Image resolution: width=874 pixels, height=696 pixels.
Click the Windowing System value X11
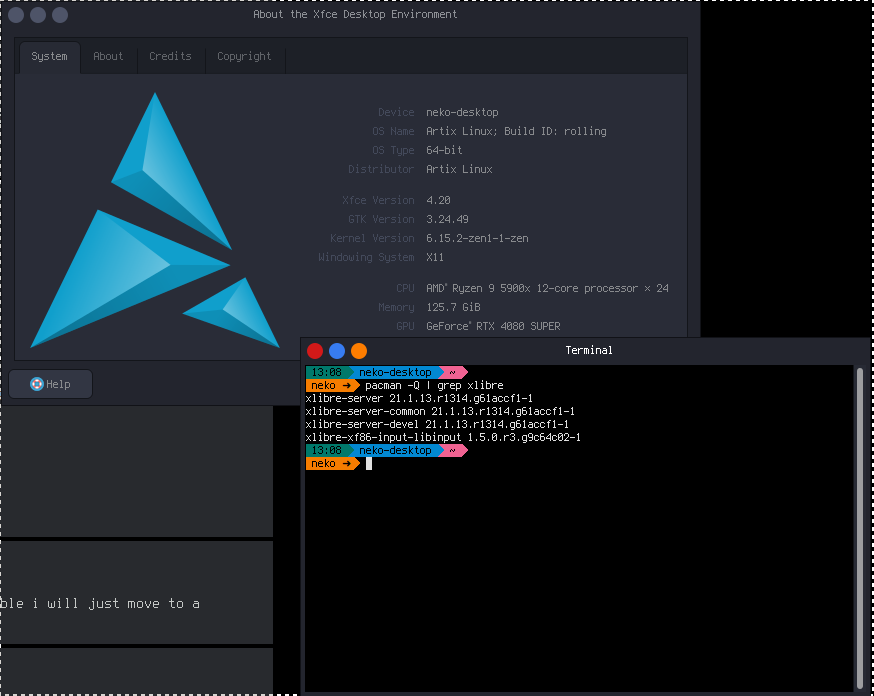point(435,257)
